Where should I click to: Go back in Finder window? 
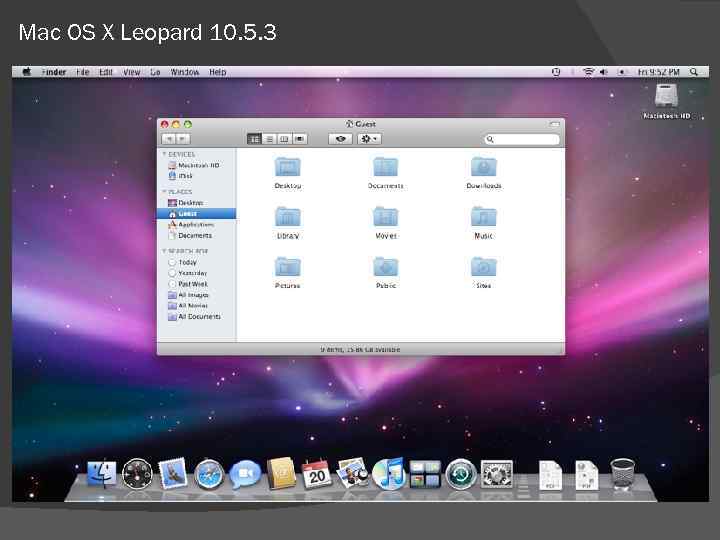pos(169,139)
